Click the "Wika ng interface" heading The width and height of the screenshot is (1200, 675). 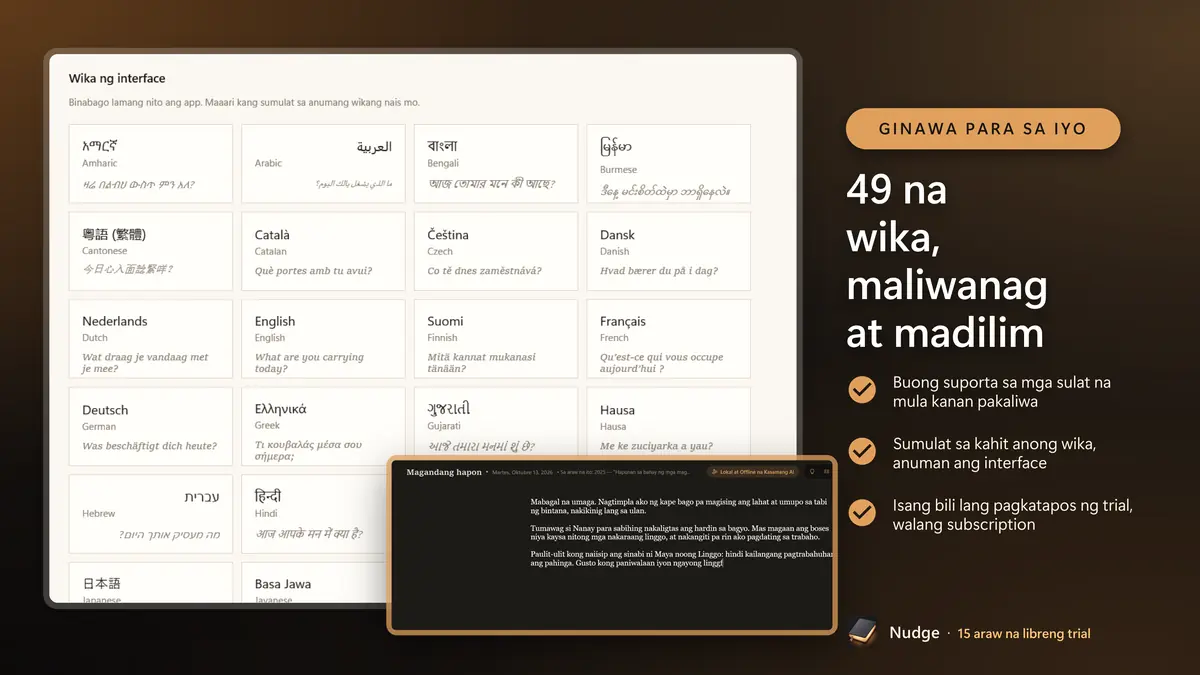(x=117, y=78)
